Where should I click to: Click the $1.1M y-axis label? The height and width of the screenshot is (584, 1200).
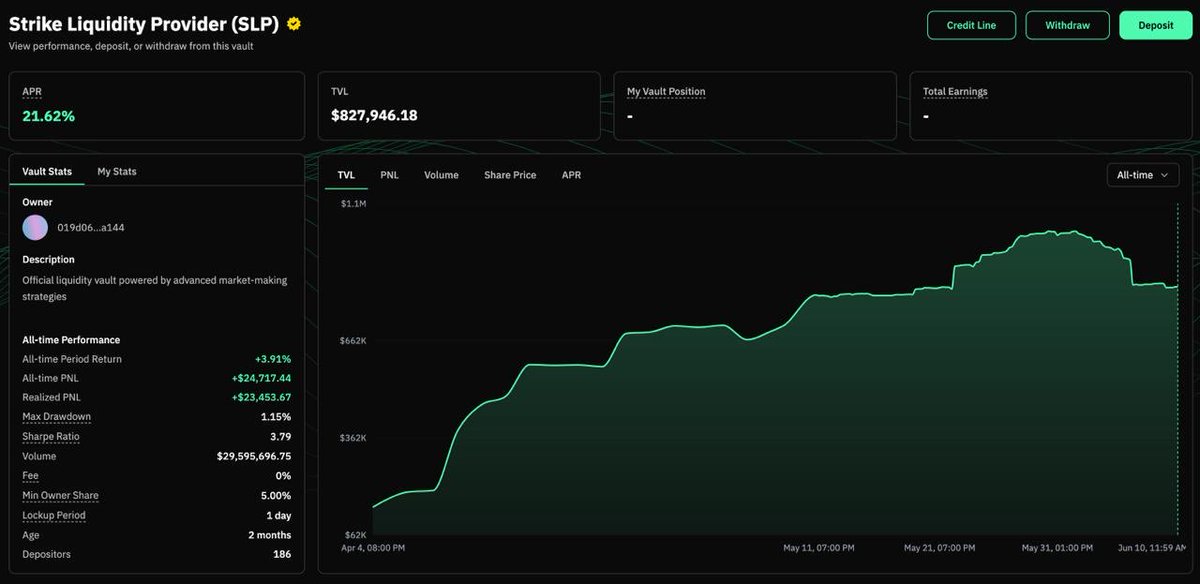click(x=354, y=203)
